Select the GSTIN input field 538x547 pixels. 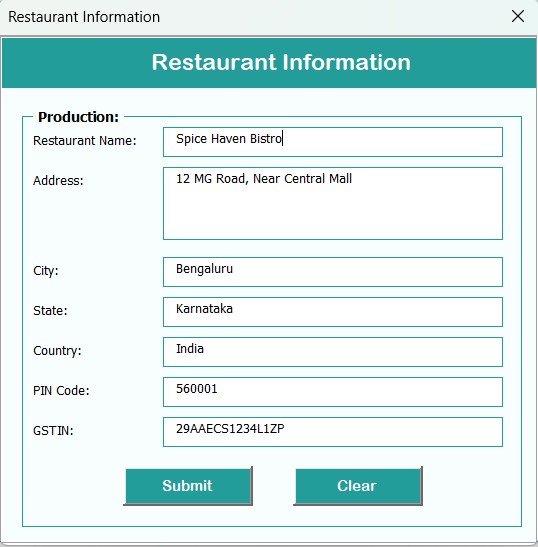click(332, 432)
